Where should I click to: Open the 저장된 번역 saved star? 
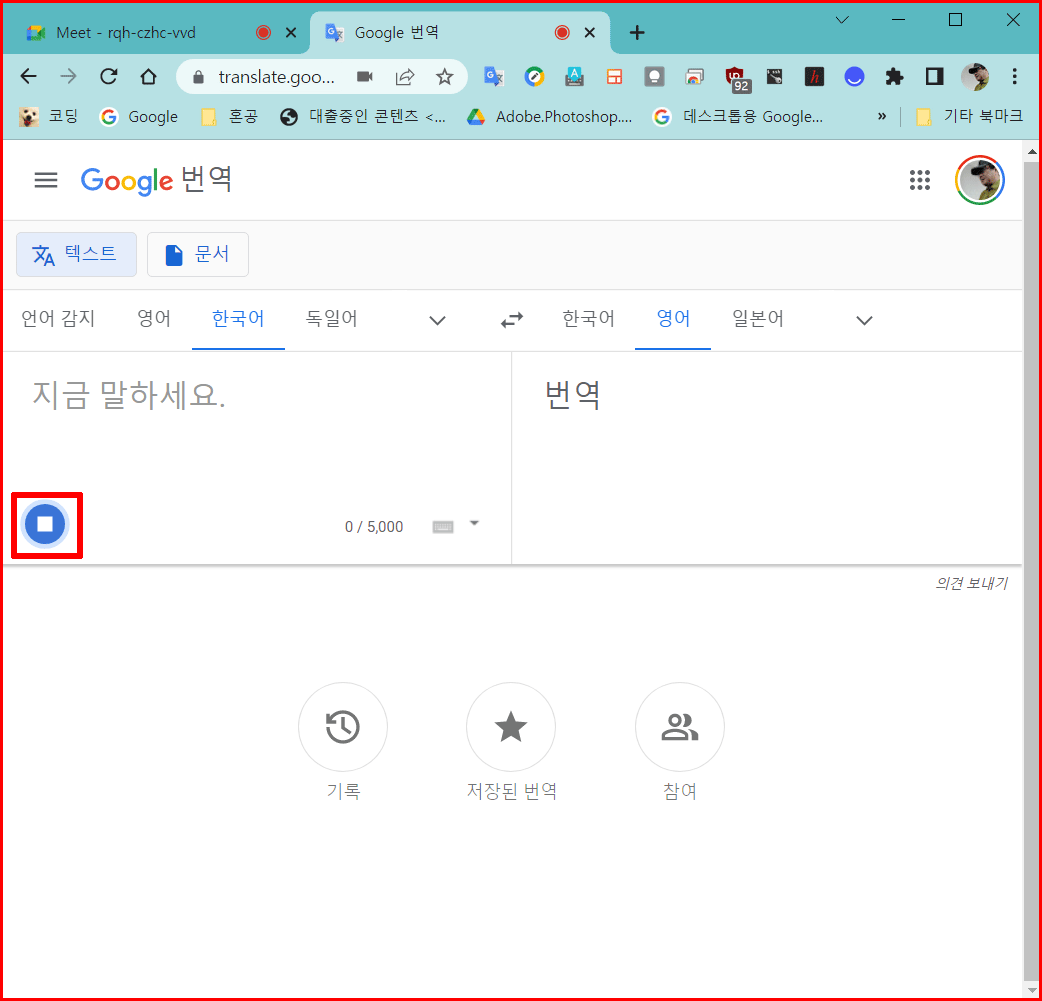point(511,726)
